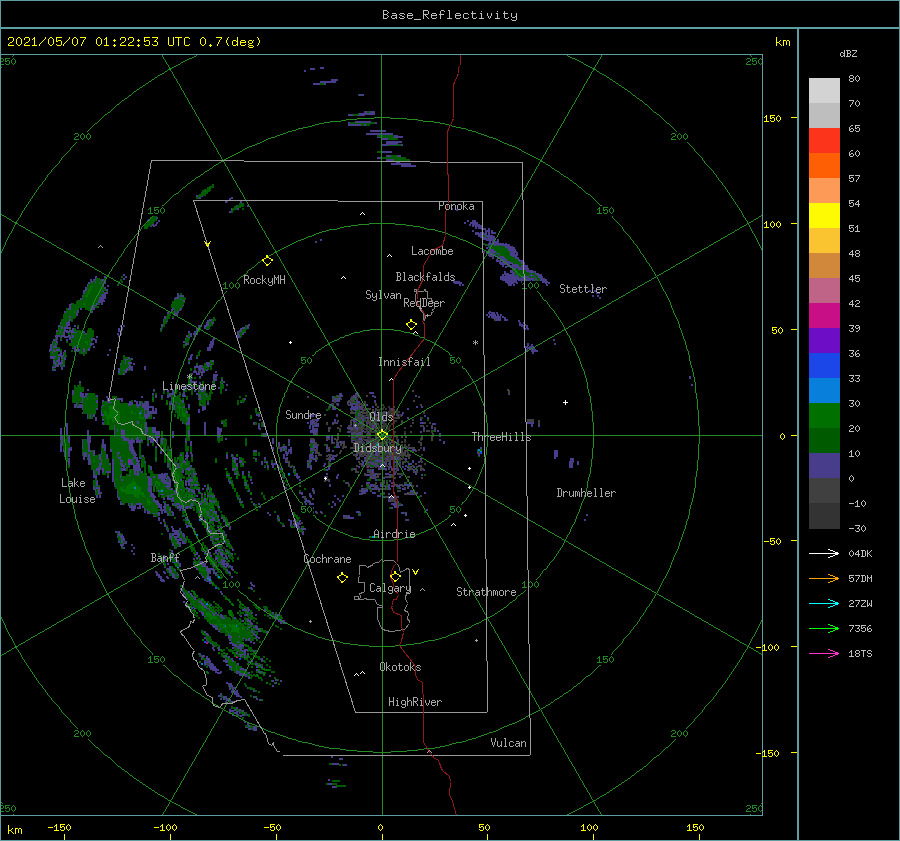The image size is (900, 841).
Task: Click yellow diamond marker below RedDeer label
Action: (411, 325)
